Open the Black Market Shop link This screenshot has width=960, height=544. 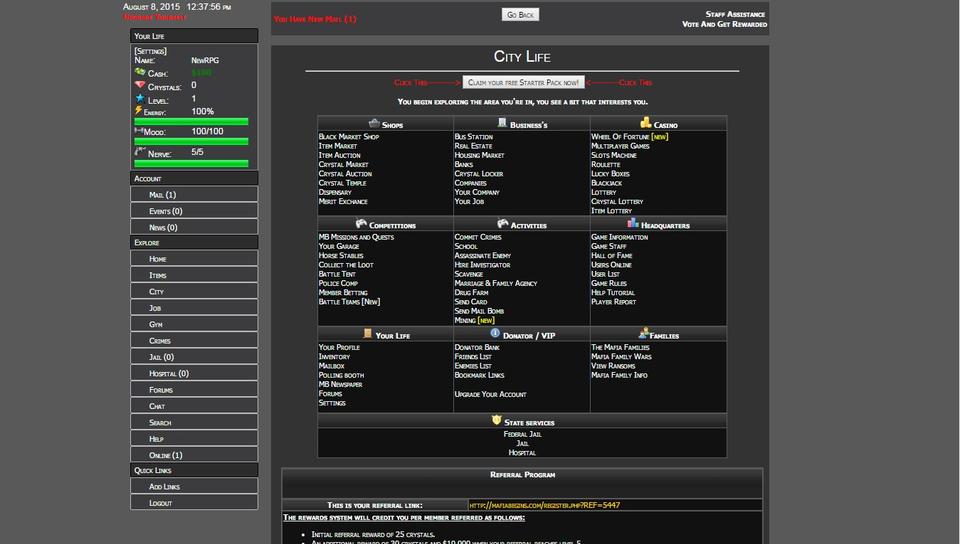tap(349, 137)
